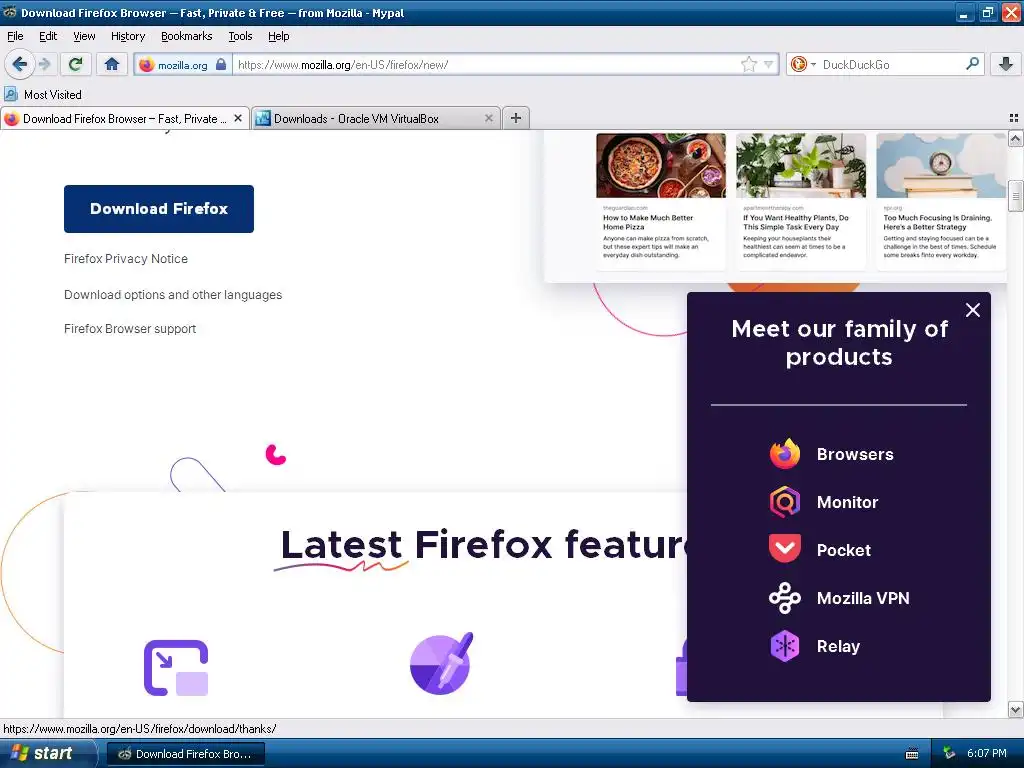
Task: Close the Download Firefox Browser tab
Action: coord(238,118)
